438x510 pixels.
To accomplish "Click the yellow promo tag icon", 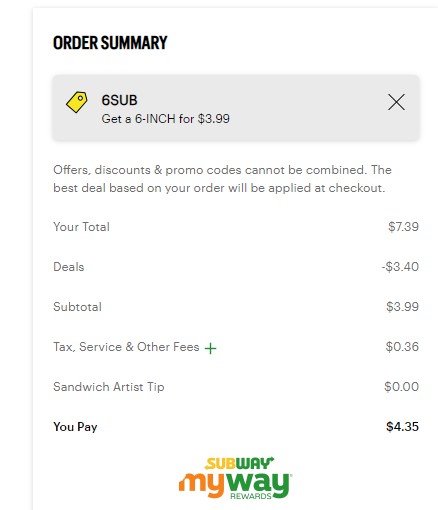I will click(77, 102).
